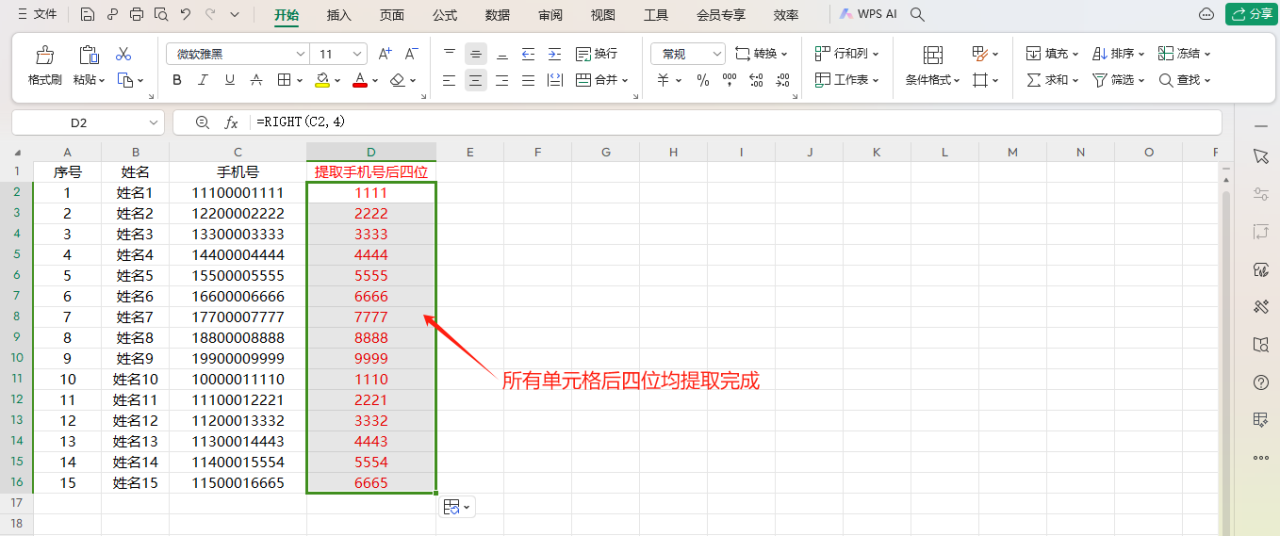Undo the last action
This screenshot has width=1280, height=536.
(x=185, y=15)
